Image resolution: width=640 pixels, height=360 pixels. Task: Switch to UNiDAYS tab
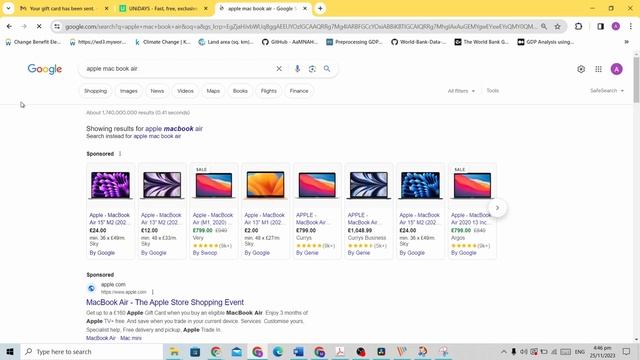(x=164, y=8)
